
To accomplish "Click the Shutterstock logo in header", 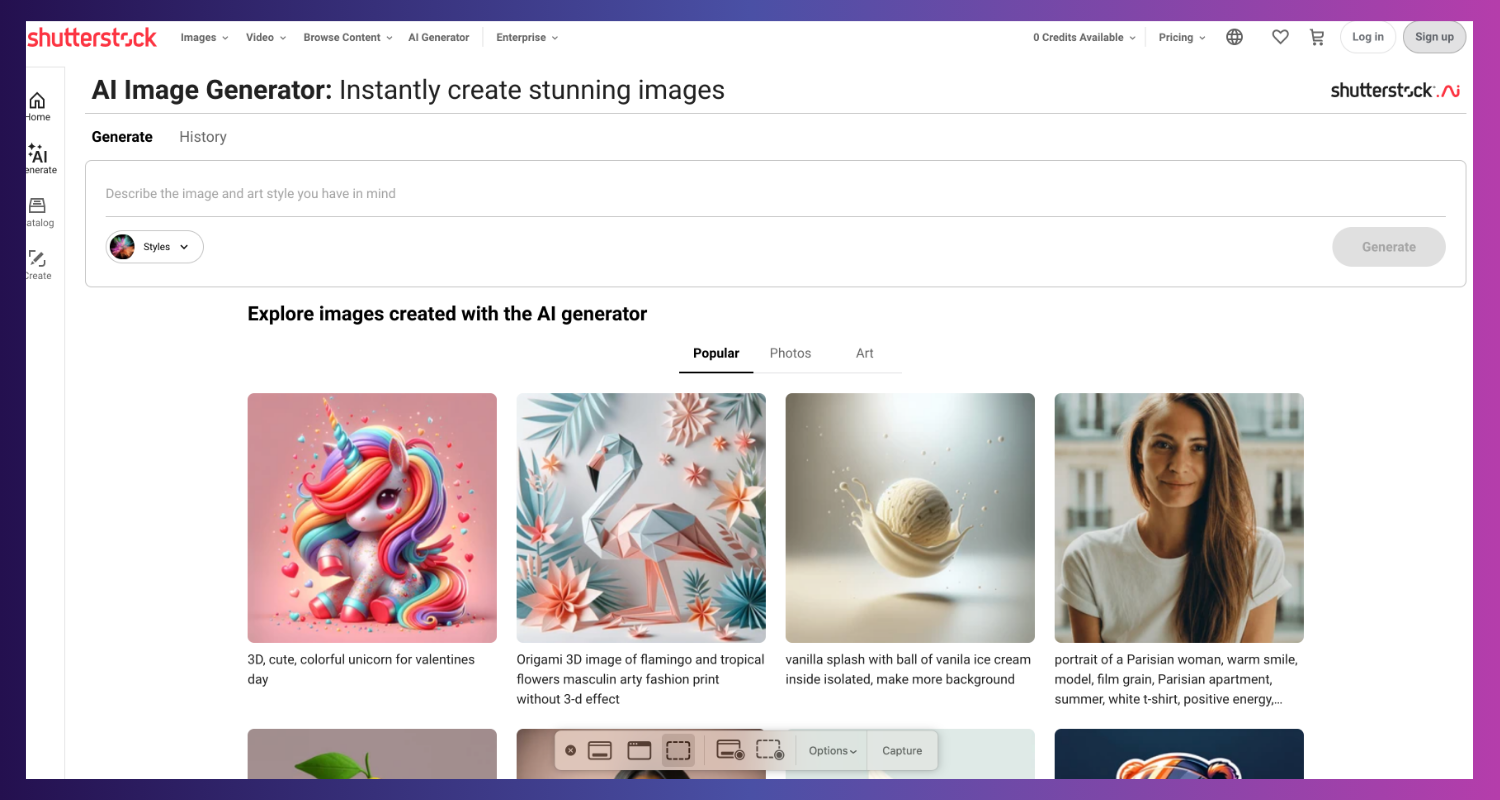I will click(x=92, y=38).
